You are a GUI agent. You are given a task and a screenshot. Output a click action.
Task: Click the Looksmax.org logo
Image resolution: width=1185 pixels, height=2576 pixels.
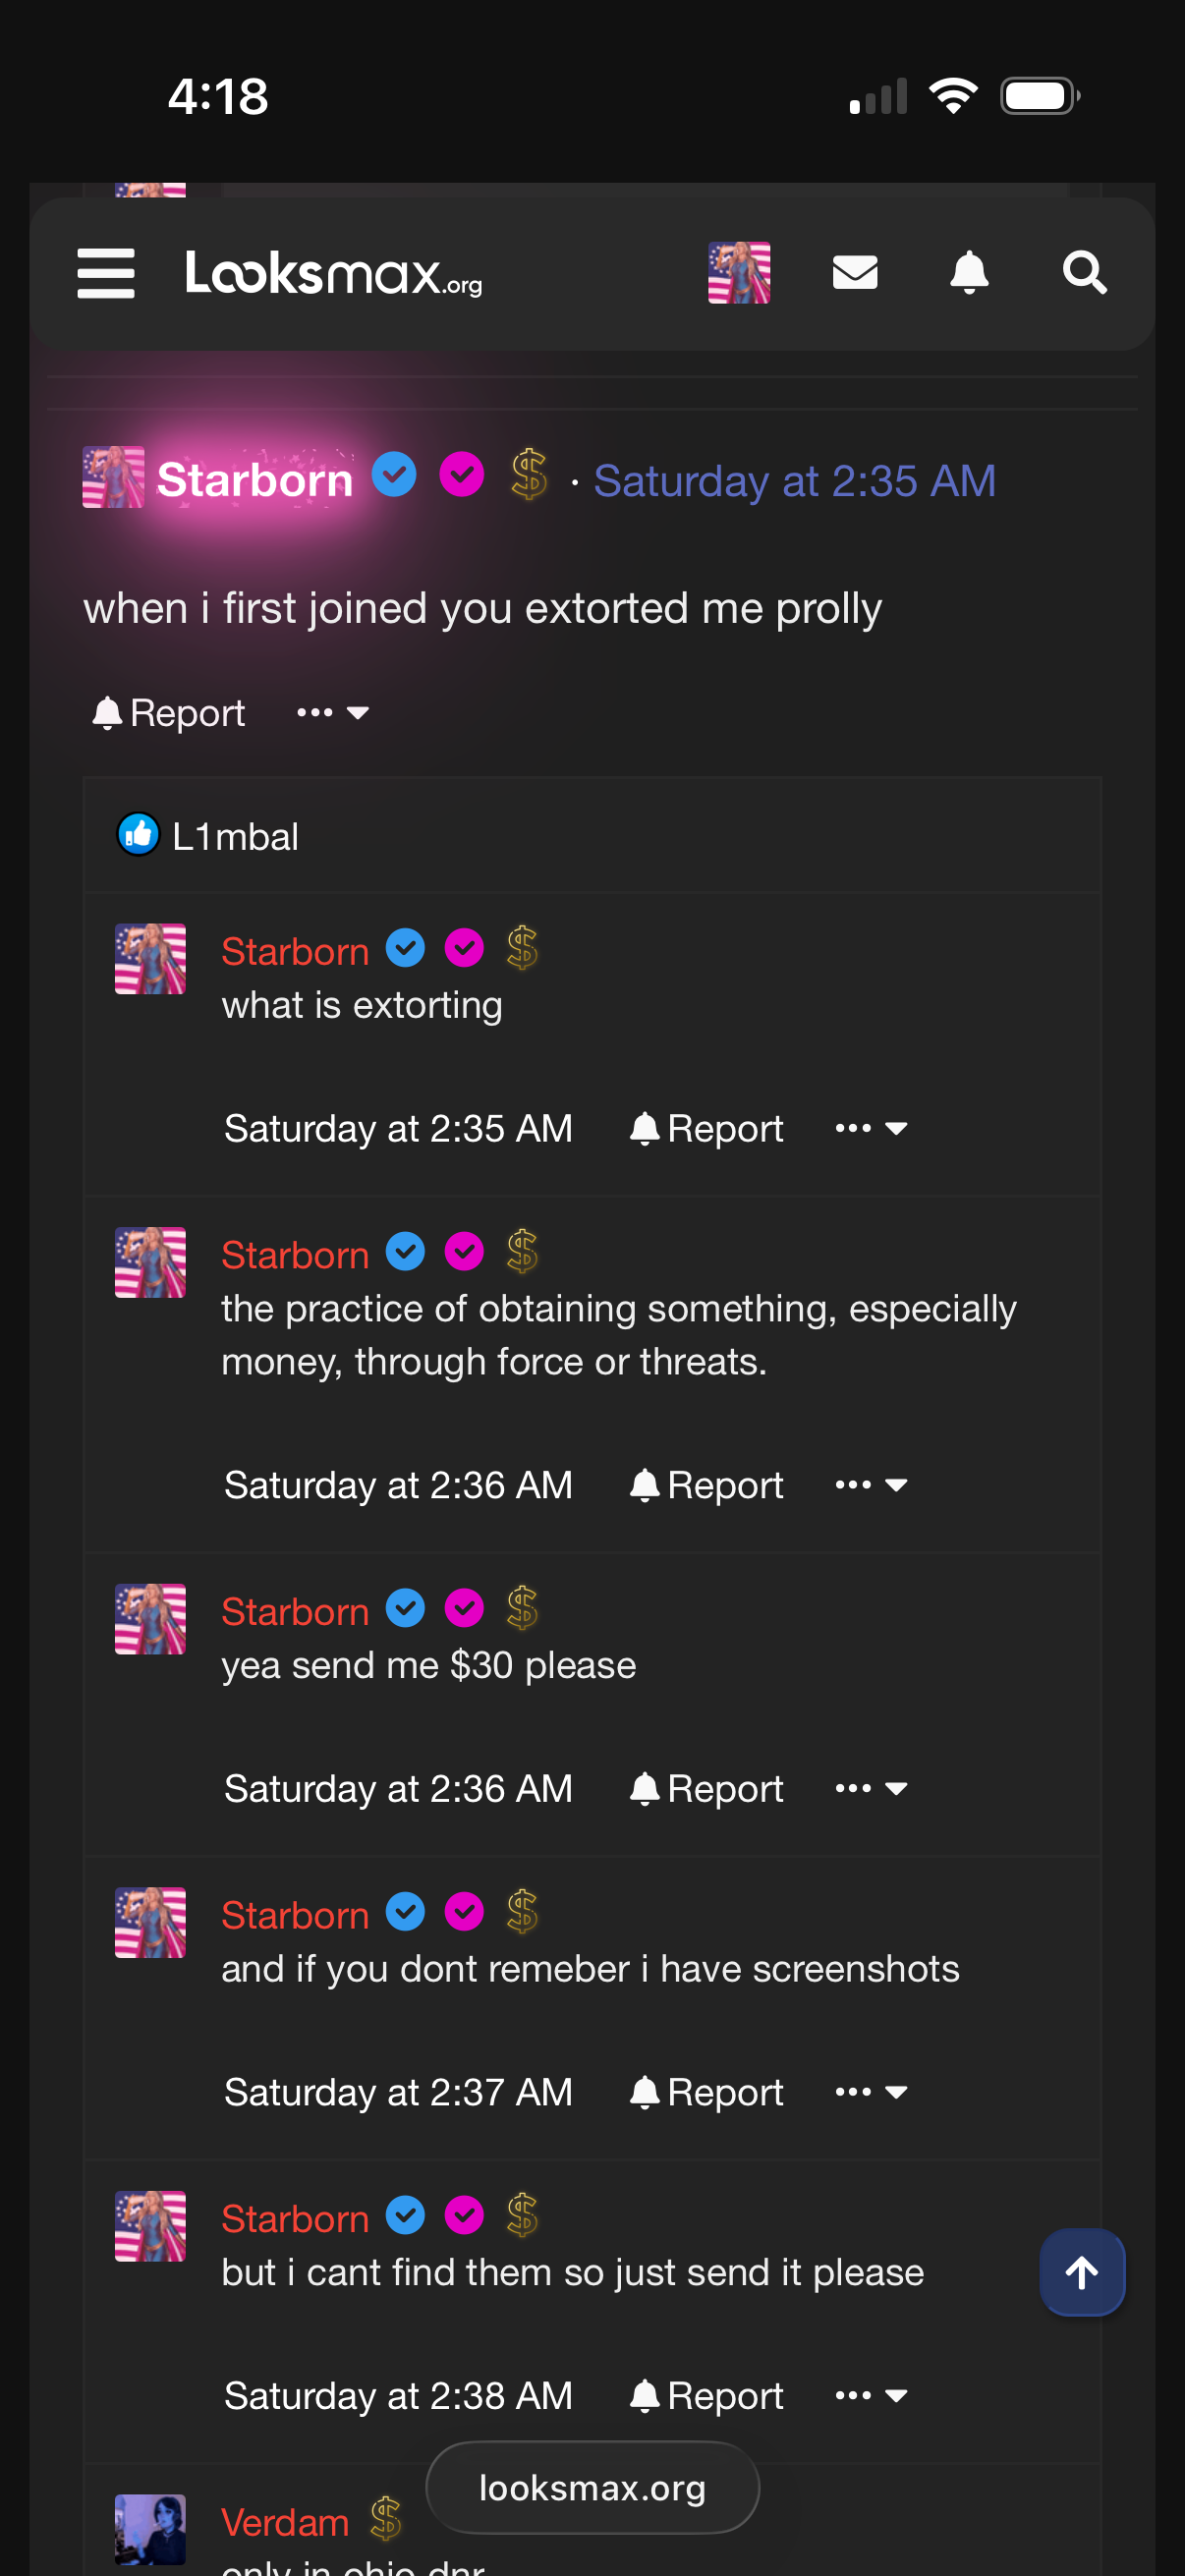pos(334,273)
